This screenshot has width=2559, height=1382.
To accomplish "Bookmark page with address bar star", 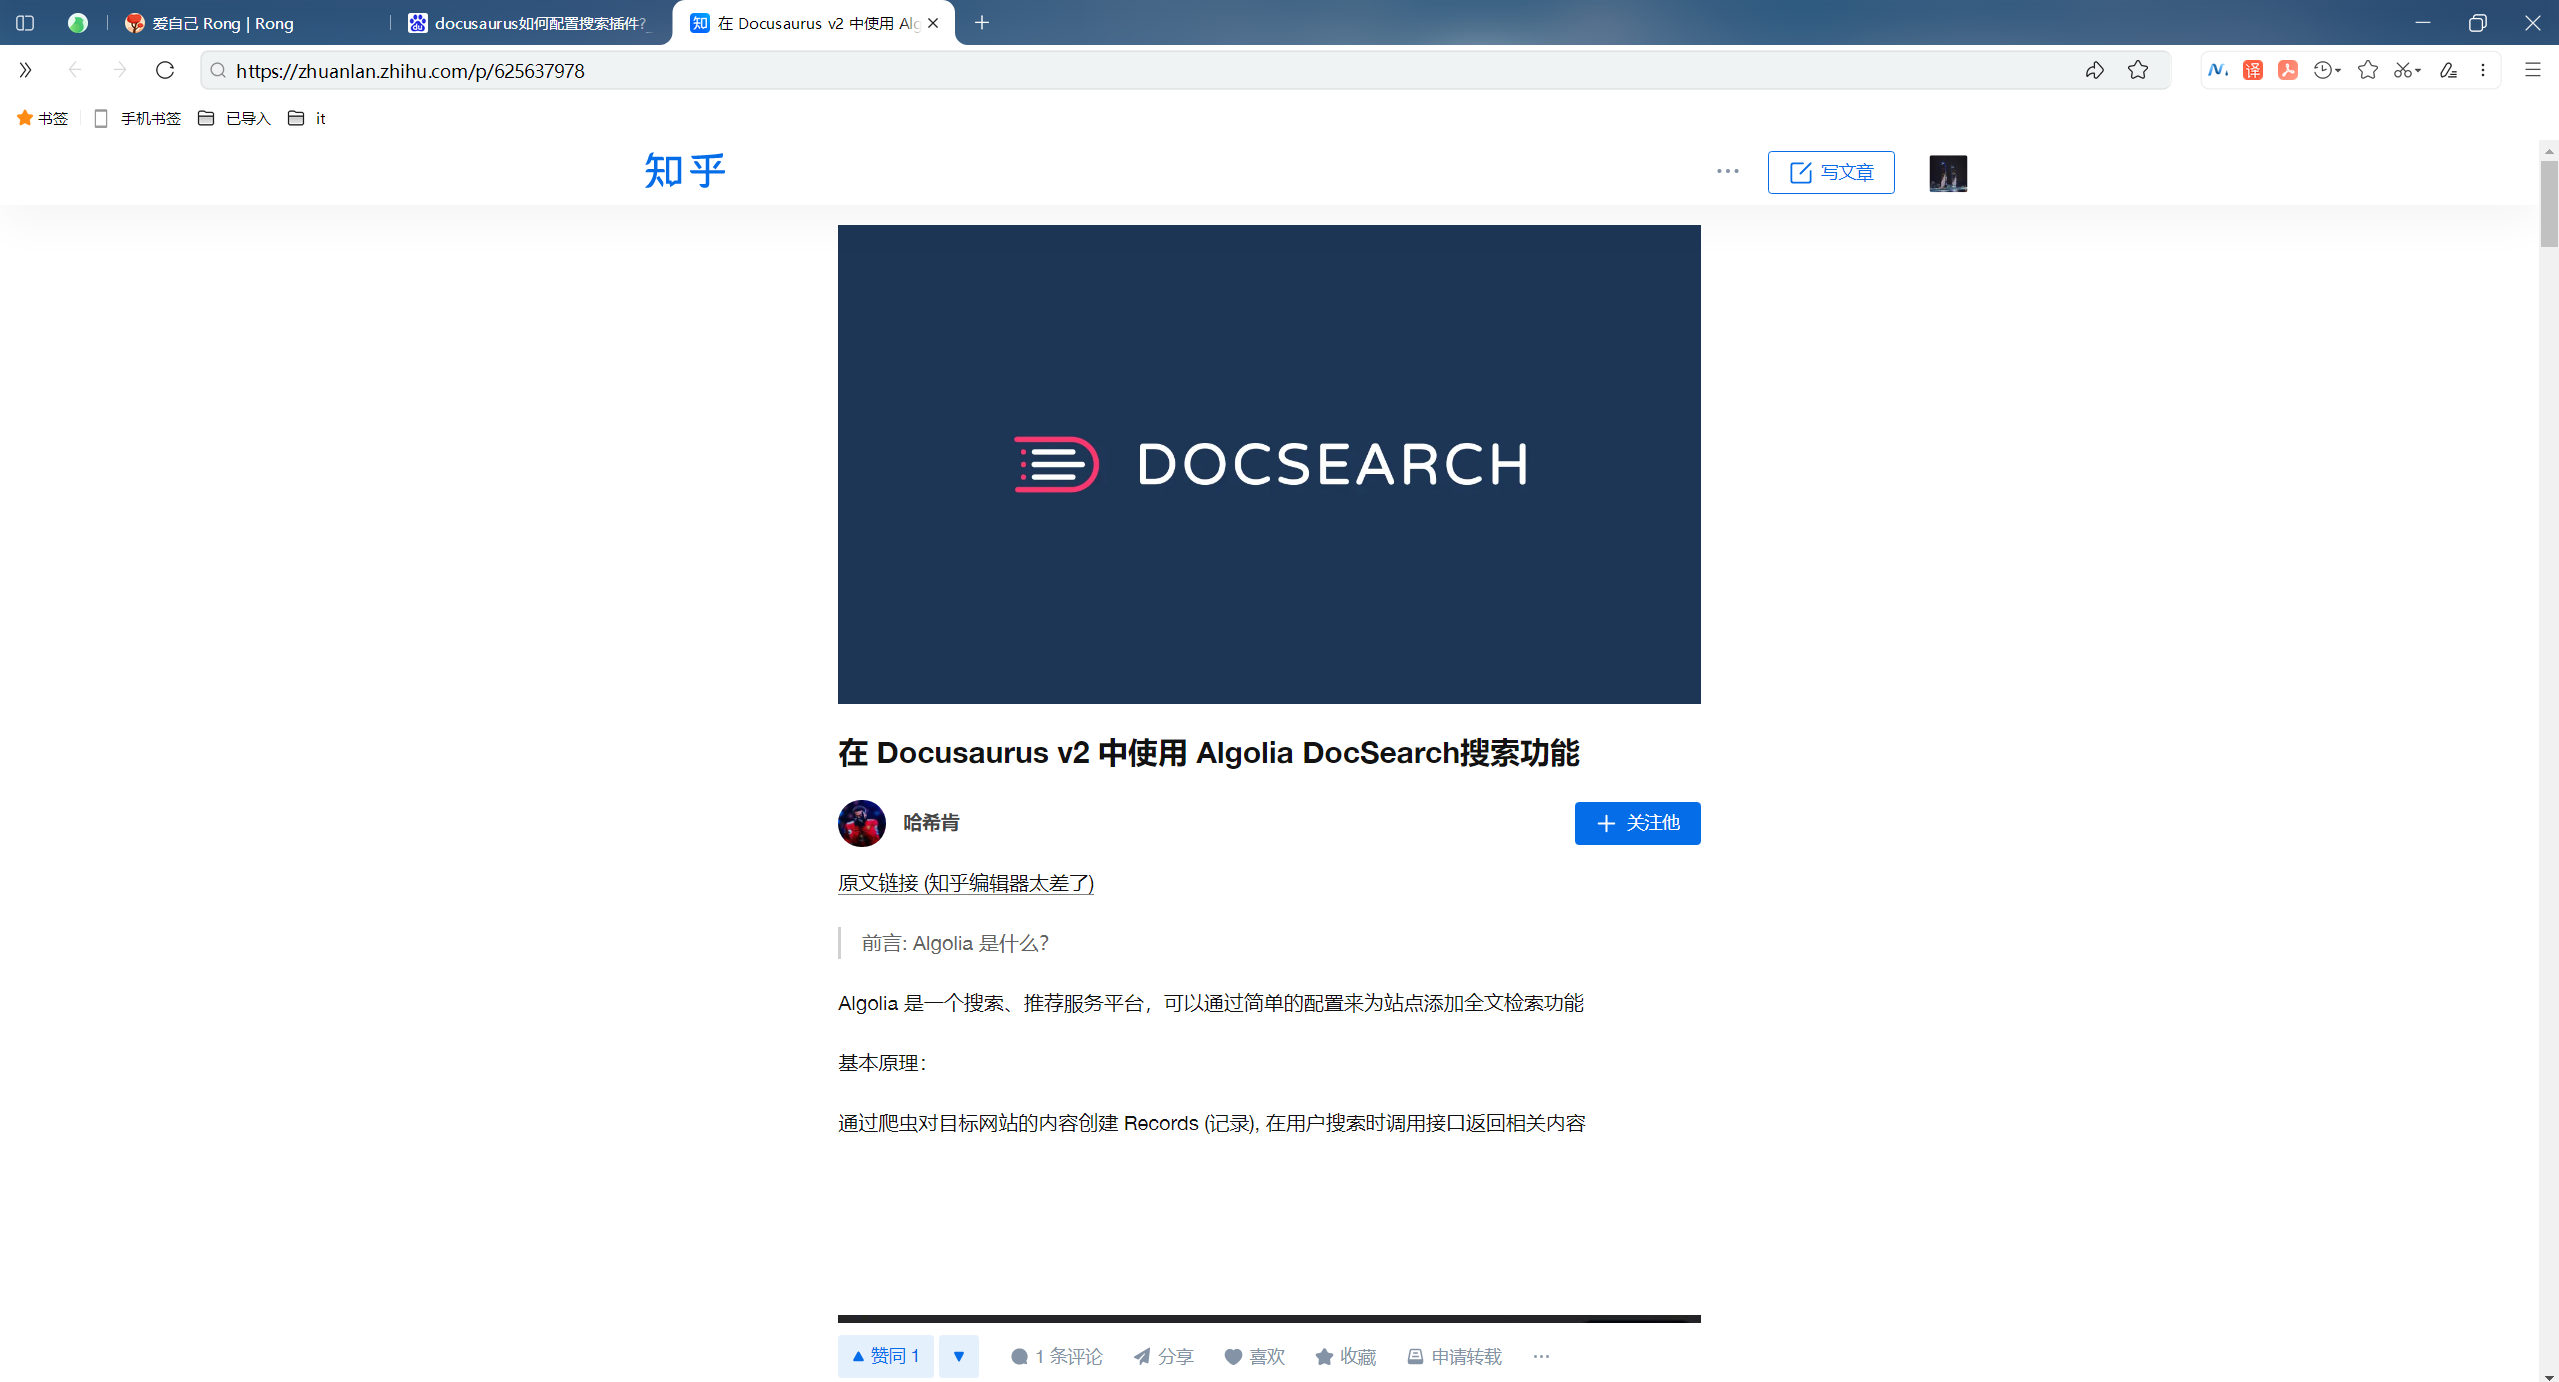I will pos(2138,70).
